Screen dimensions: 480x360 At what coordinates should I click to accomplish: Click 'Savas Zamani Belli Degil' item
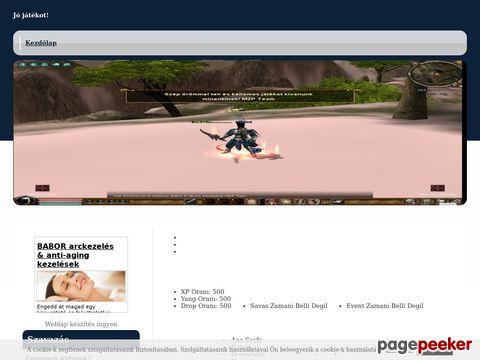[x=289, y=306]
